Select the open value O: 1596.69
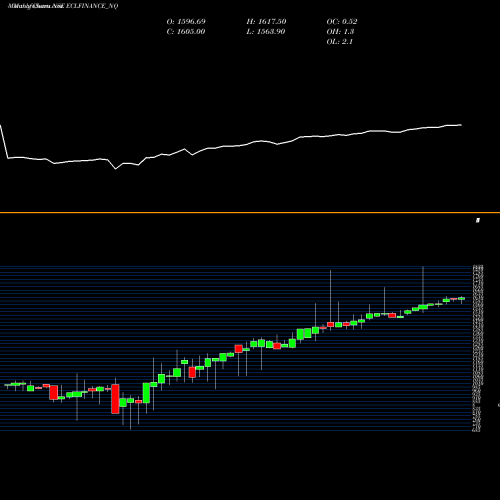This screenshot has height=500, width=500. click(x=186, y=21)
